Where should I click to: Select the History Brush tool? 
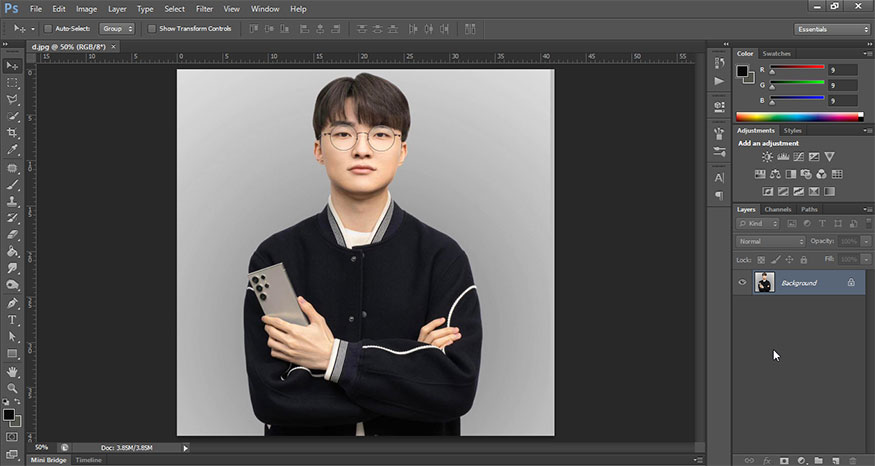[12, 218]
